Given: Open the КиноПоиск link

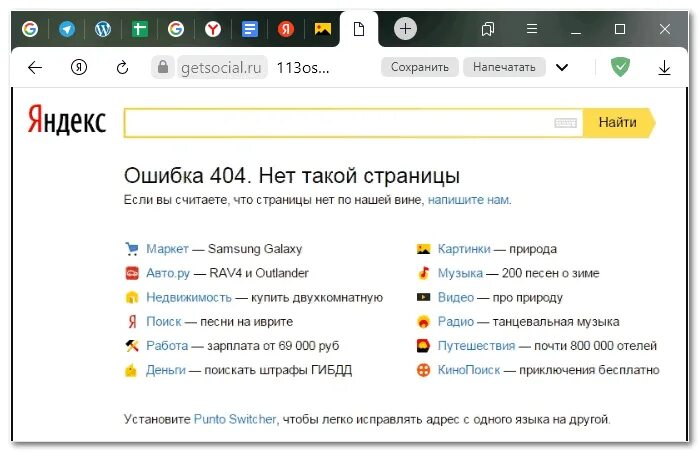Looking at the screenshot, I should click(469, 370).
